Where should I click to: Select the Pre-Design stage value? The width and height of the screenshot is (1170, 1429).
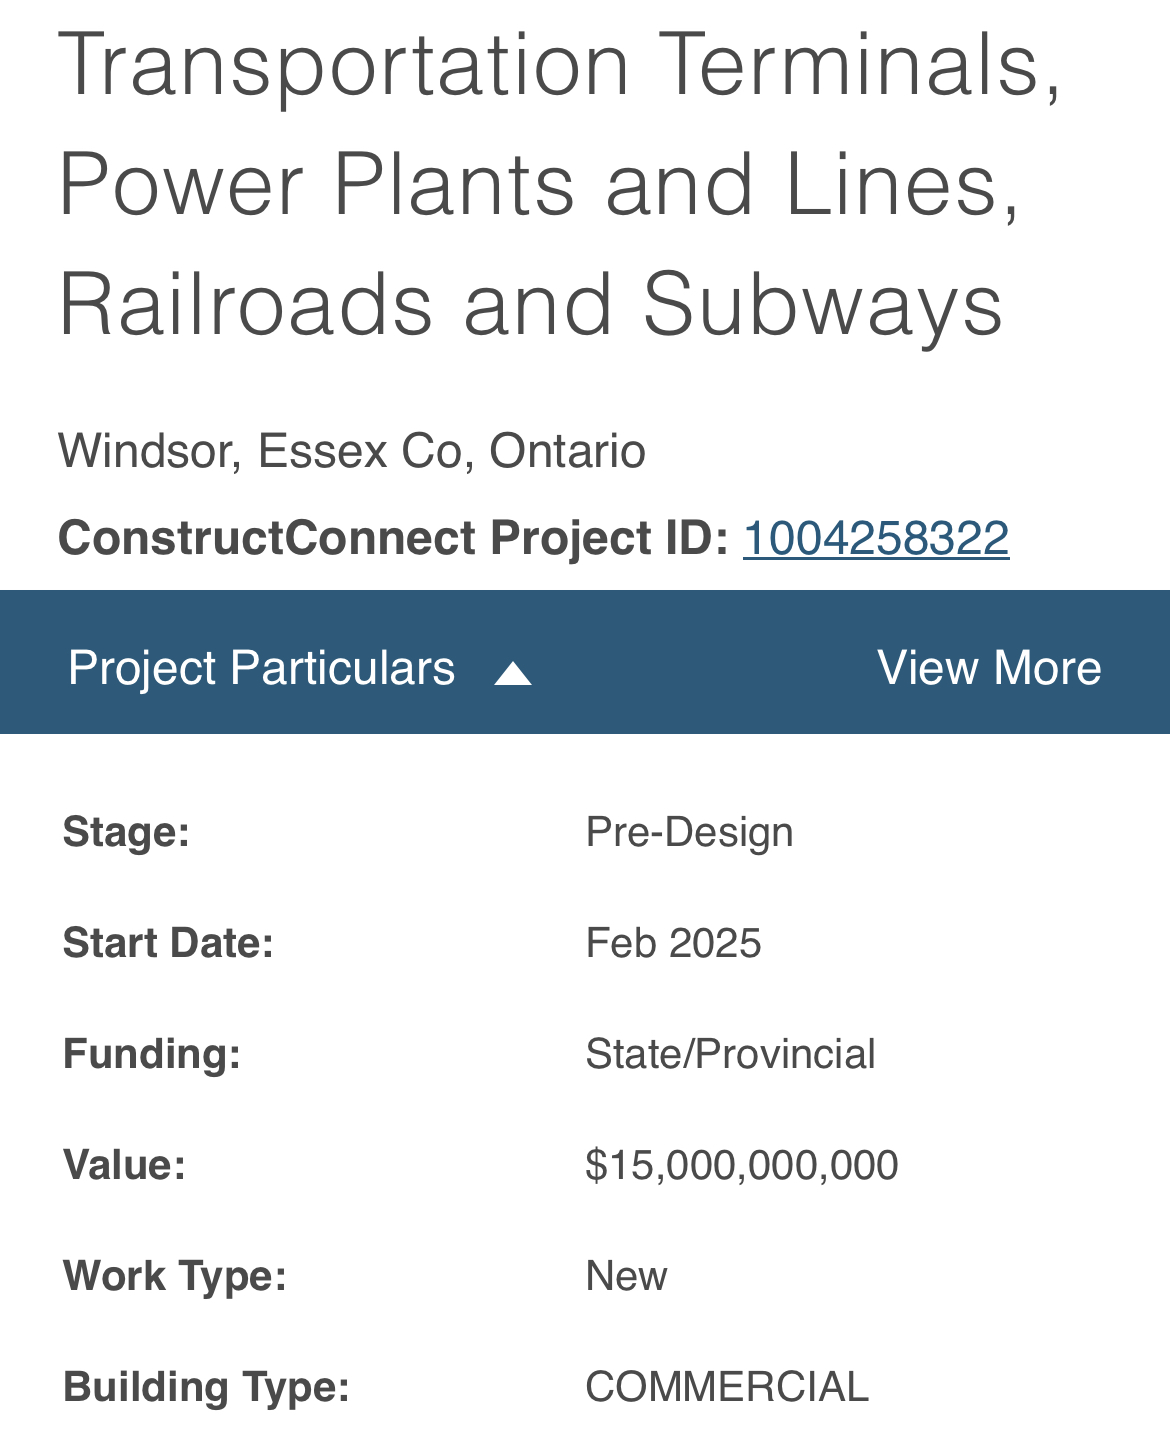(689, 832)
